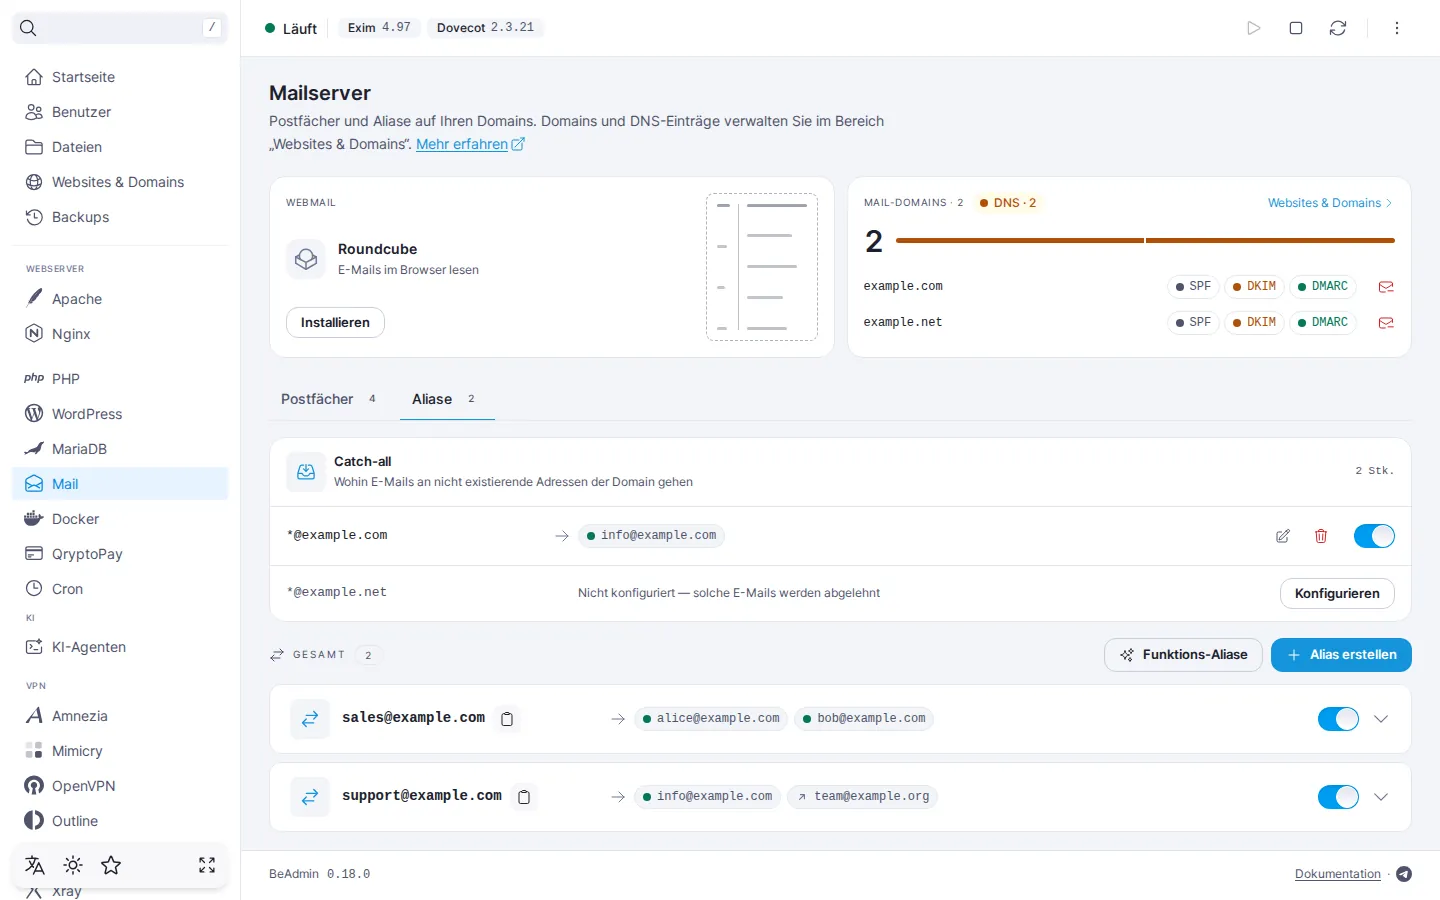
Task: Click the alias arrows icon beside sales@example.com
Action: pos(310,719)
